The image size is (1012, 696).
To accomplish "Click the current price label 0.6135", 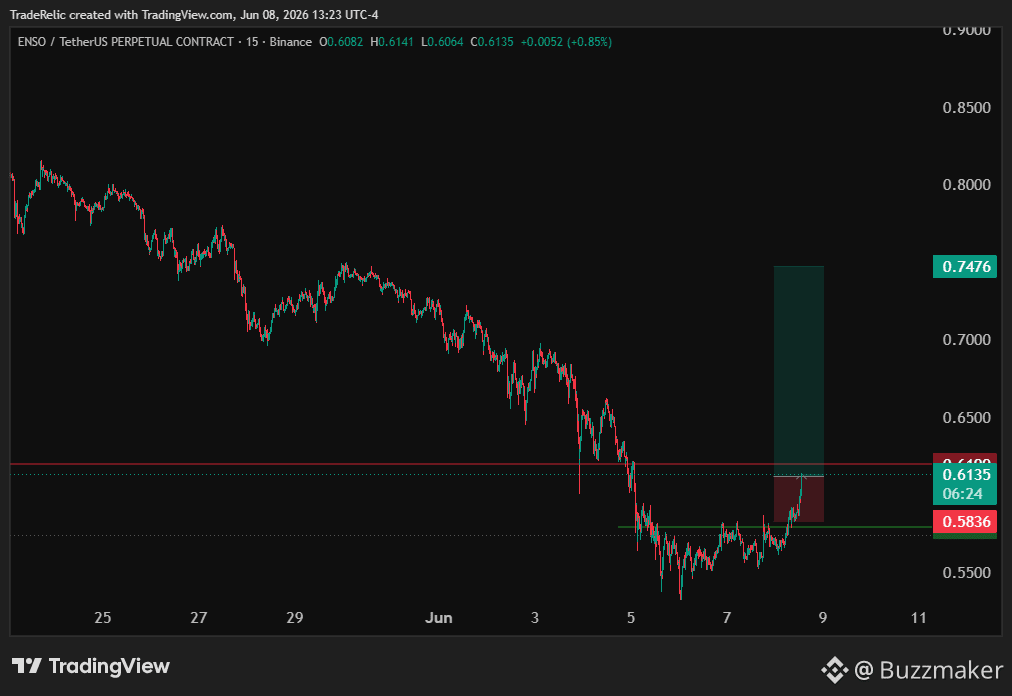I will pyautogui.click(x=966, y=475).
